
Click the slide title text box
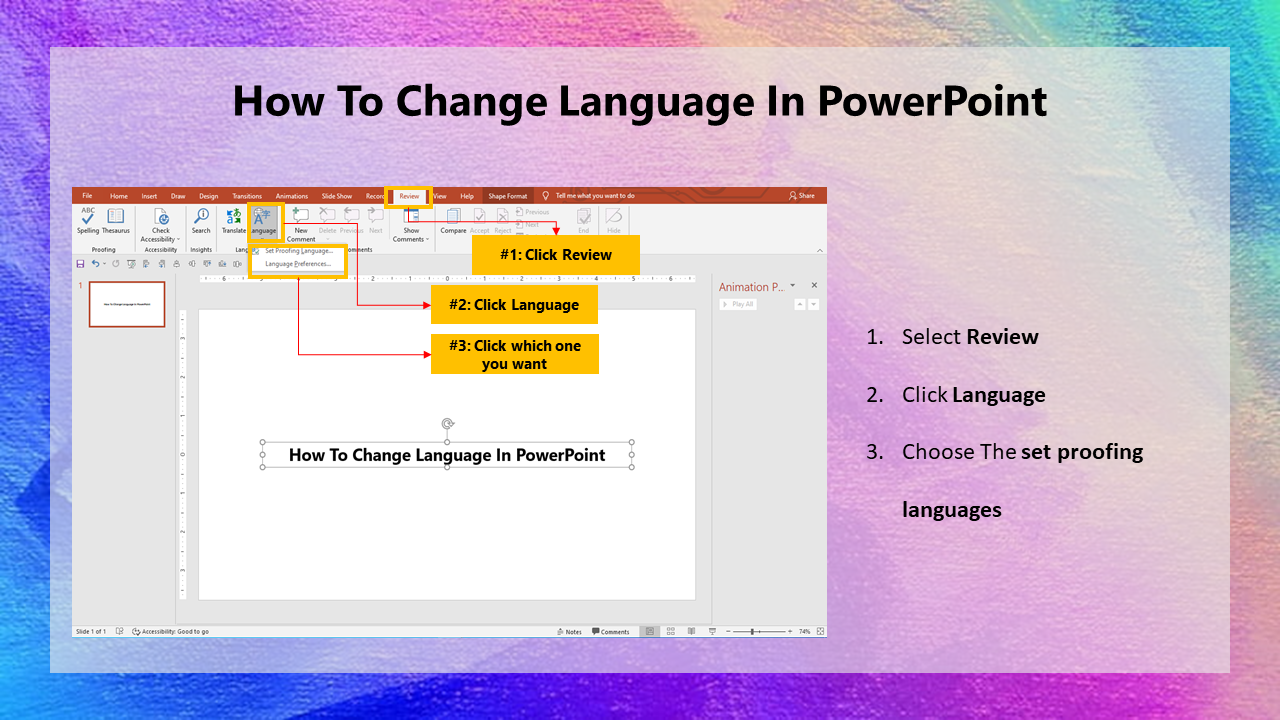tap(447, 455)
